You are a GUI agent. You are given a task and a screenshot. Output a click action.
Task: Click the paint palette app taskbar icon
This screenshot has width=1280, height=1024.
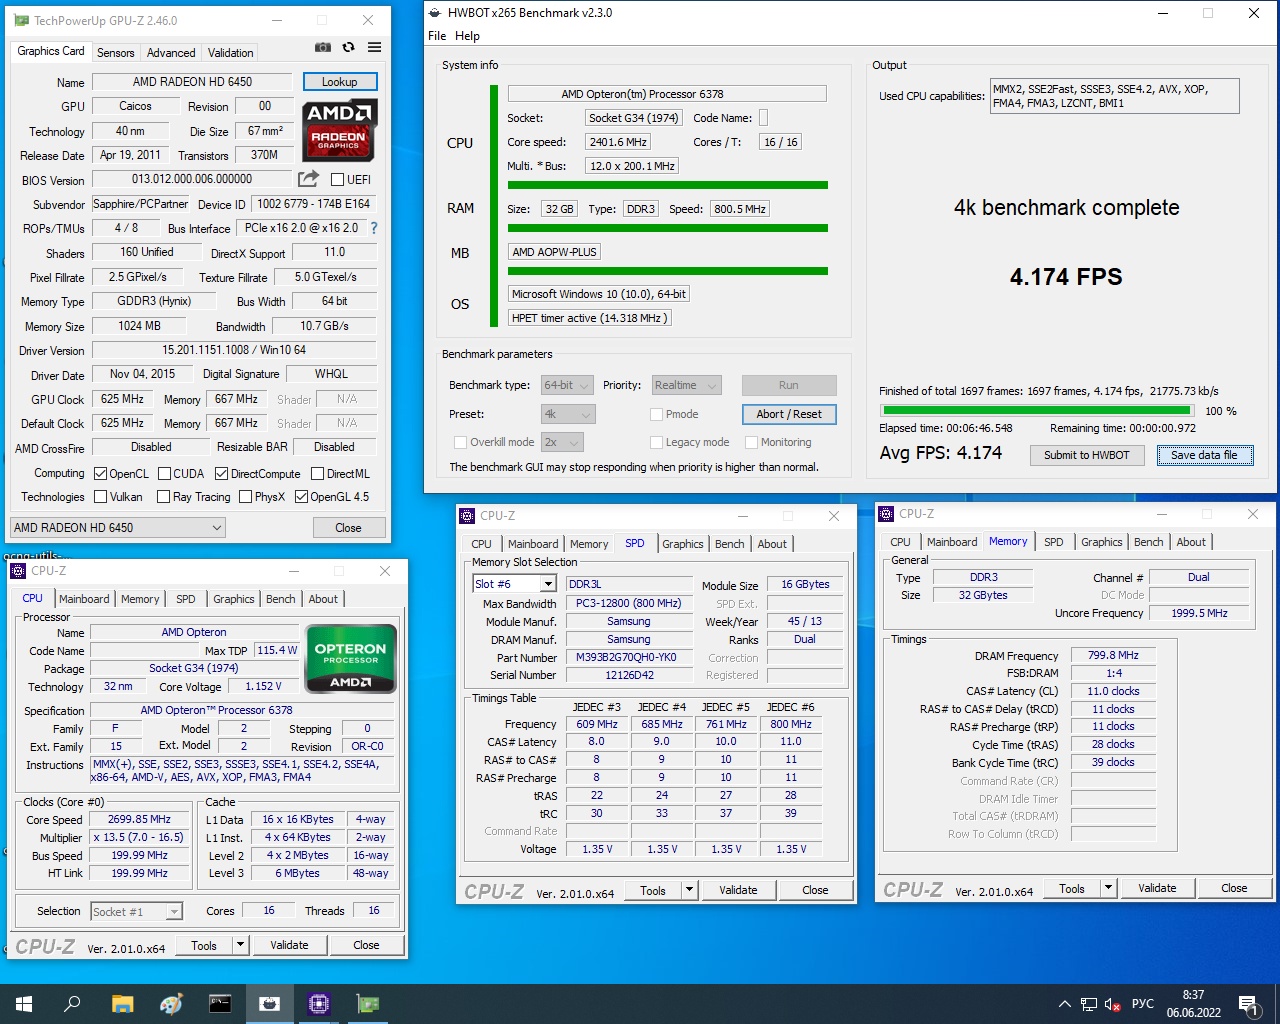171,1004
